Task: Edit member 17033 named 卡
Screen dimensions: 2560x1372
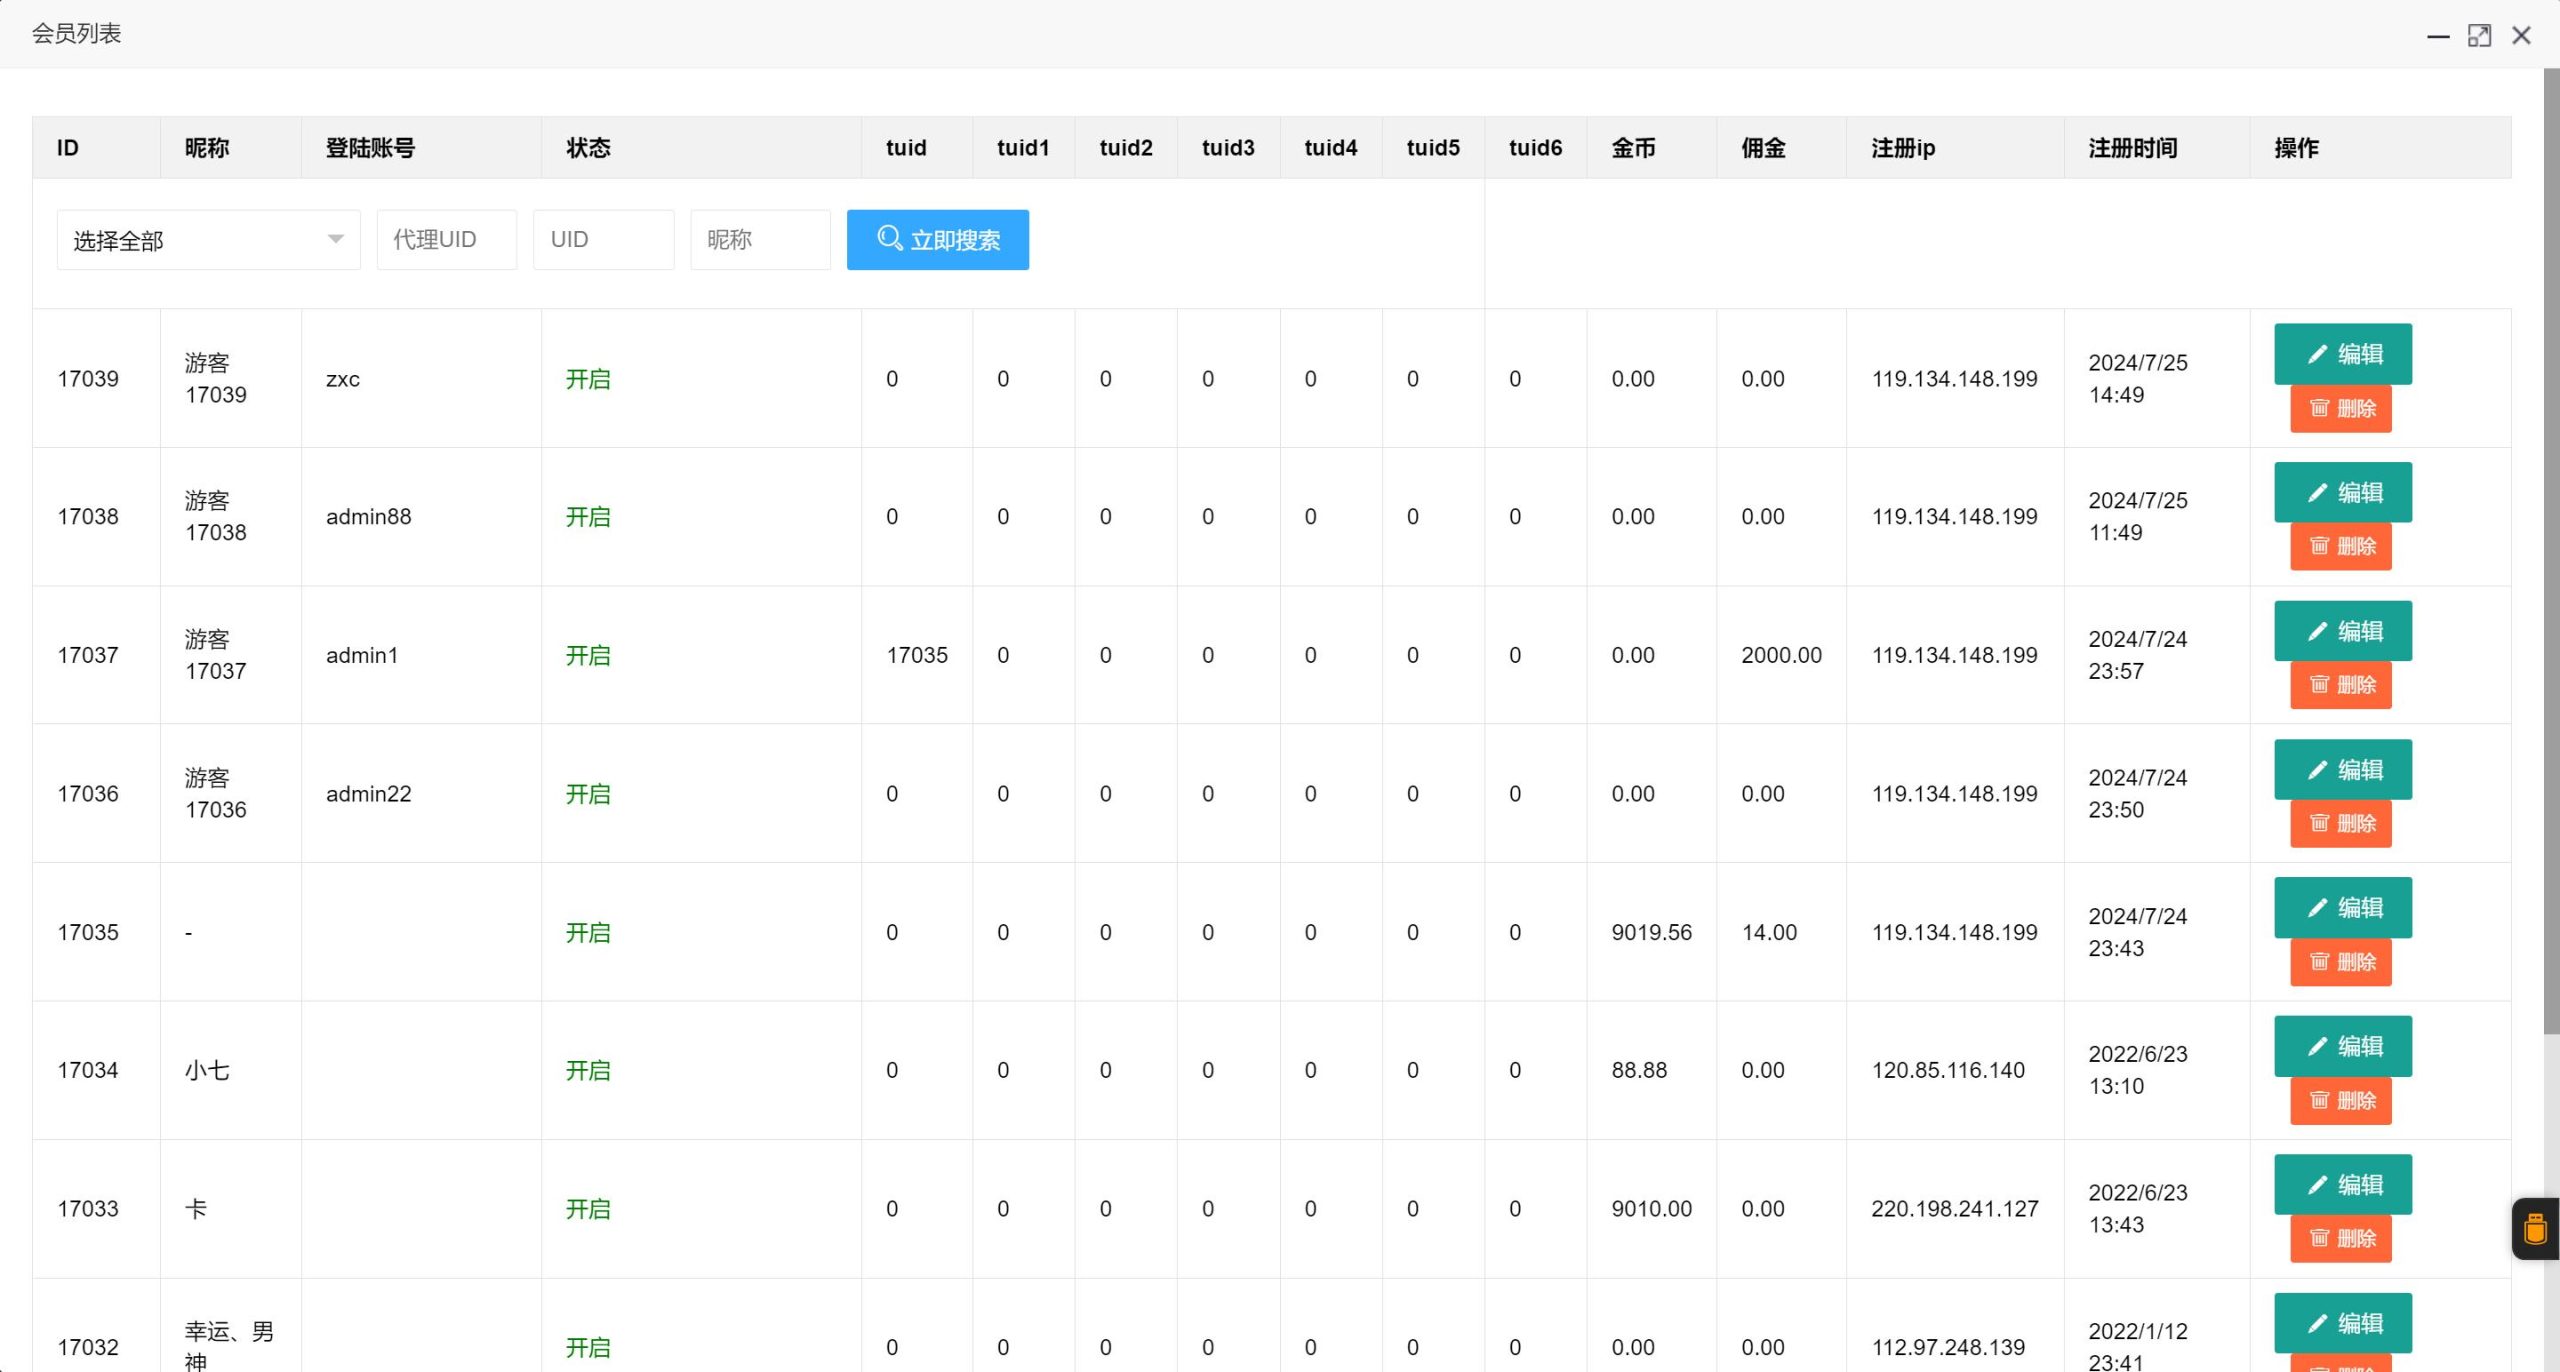Action: [2342, 1185]
